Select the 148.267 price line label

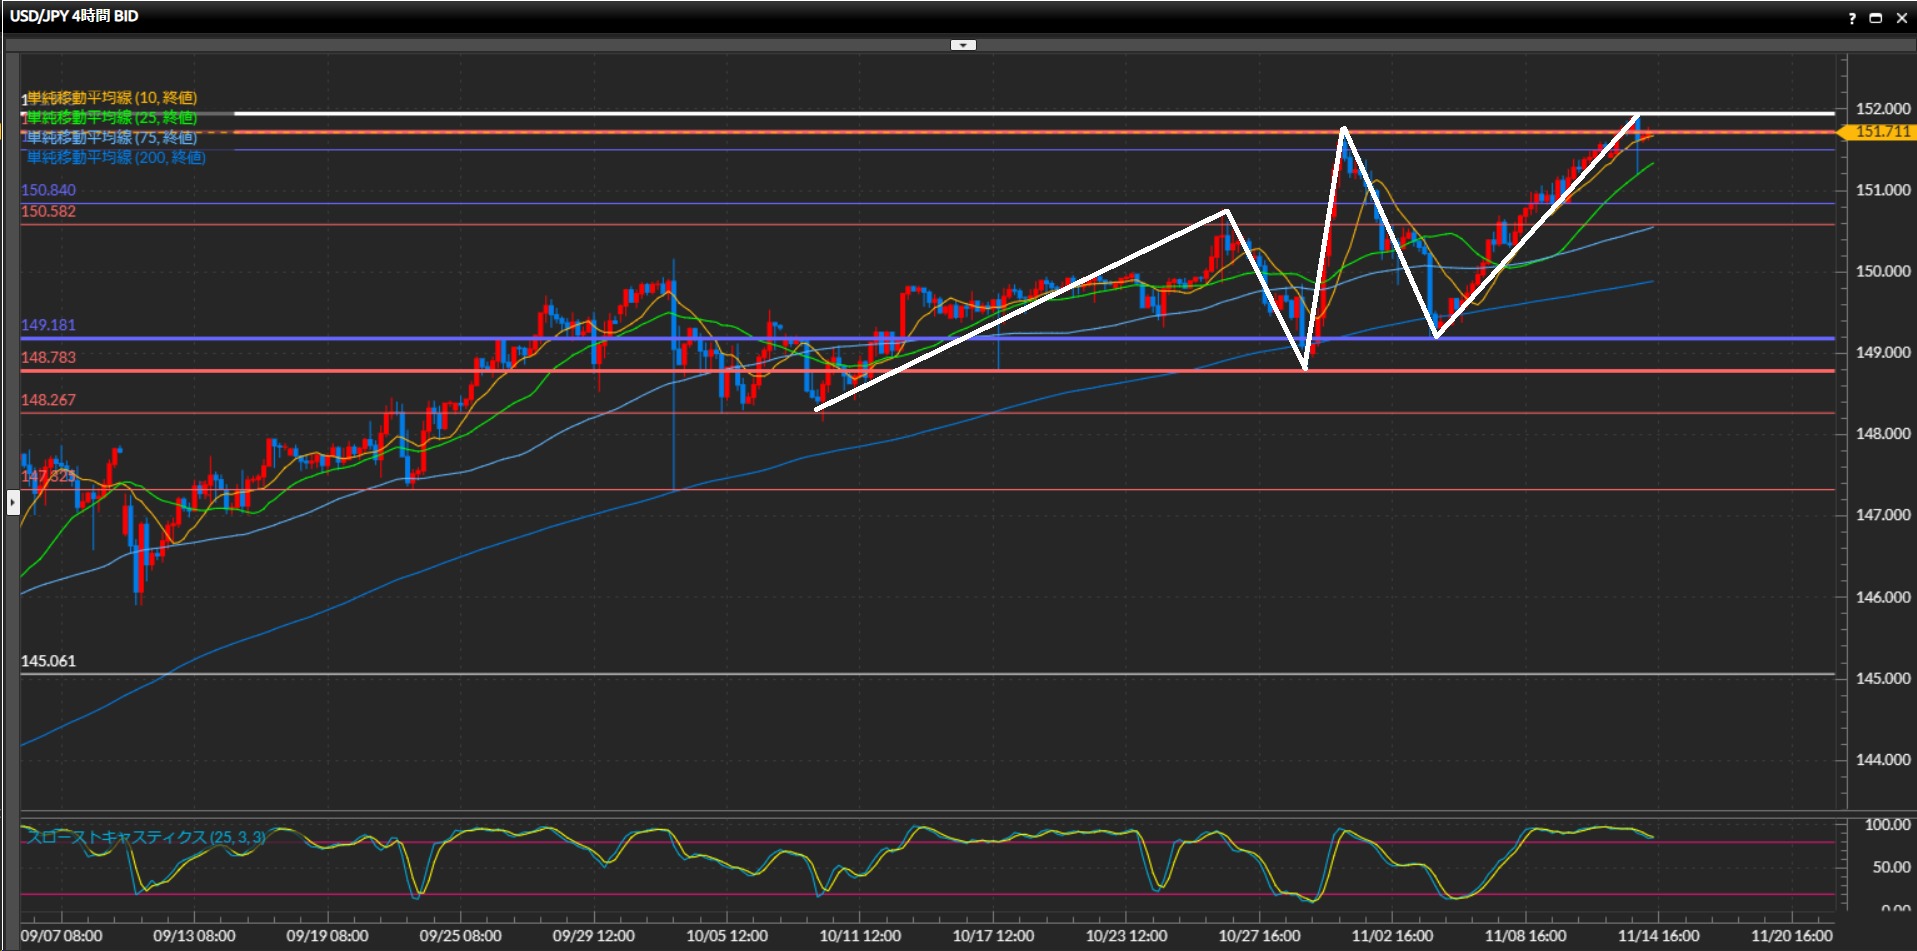point(48,400)
